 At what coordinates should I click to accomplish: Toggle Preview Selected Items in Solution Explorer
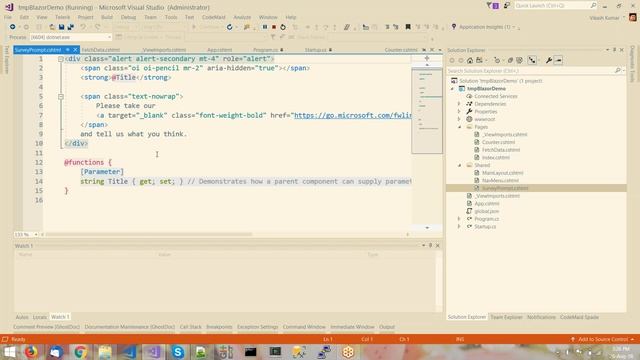[x=558, y=60]
